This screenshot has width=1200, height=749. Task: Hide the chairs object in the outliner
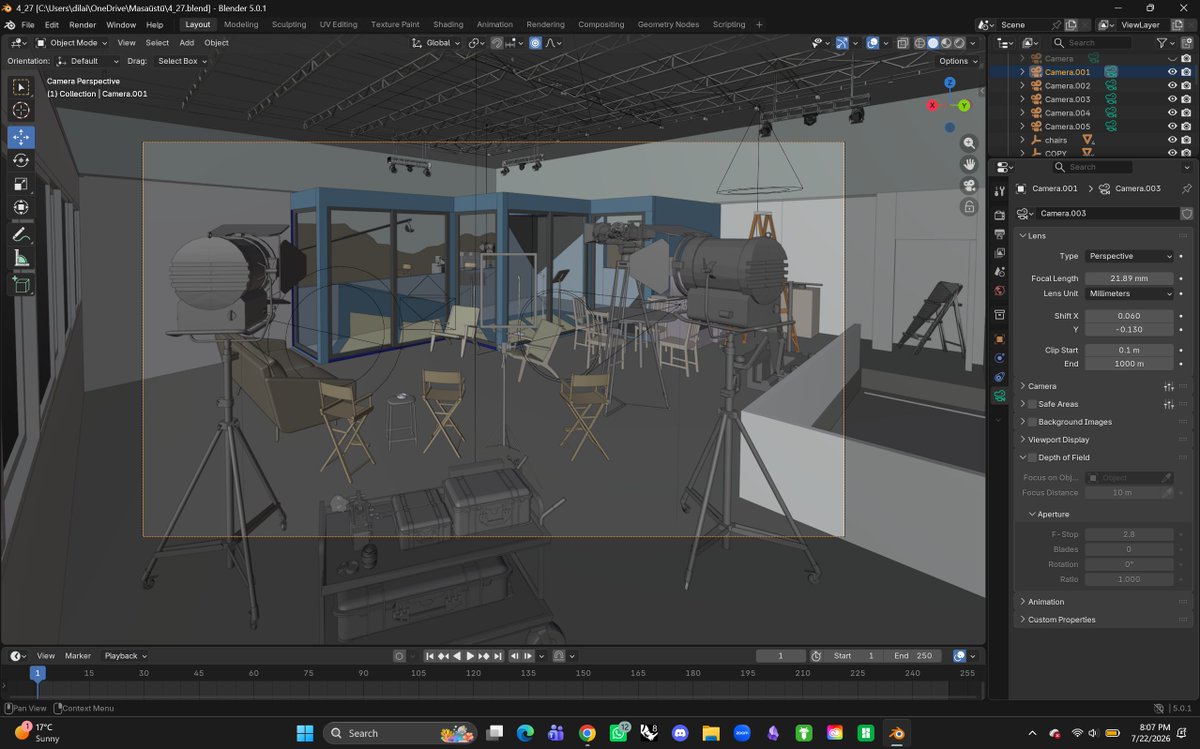coord(1172,140)
